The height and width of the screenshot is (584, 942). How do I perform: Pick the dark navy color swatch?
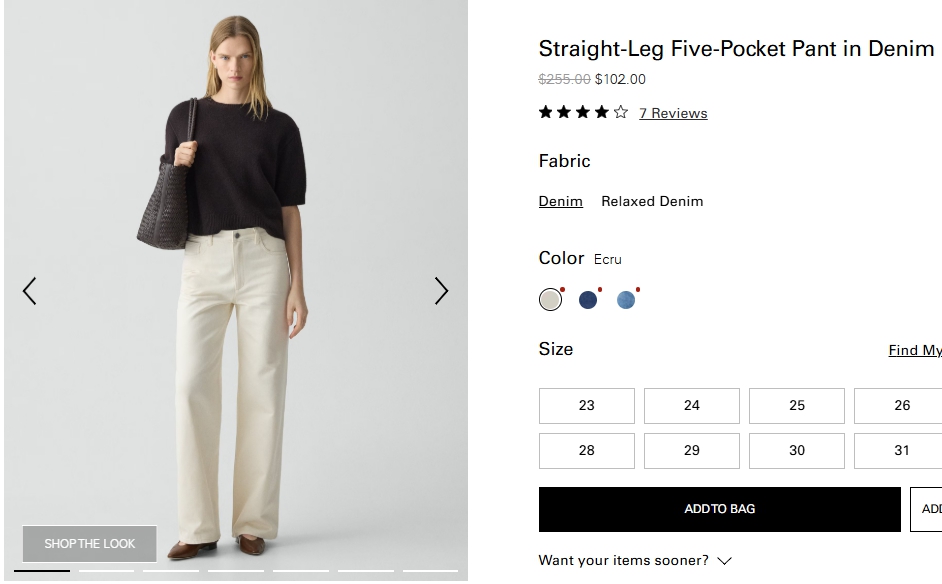point(588,299)
